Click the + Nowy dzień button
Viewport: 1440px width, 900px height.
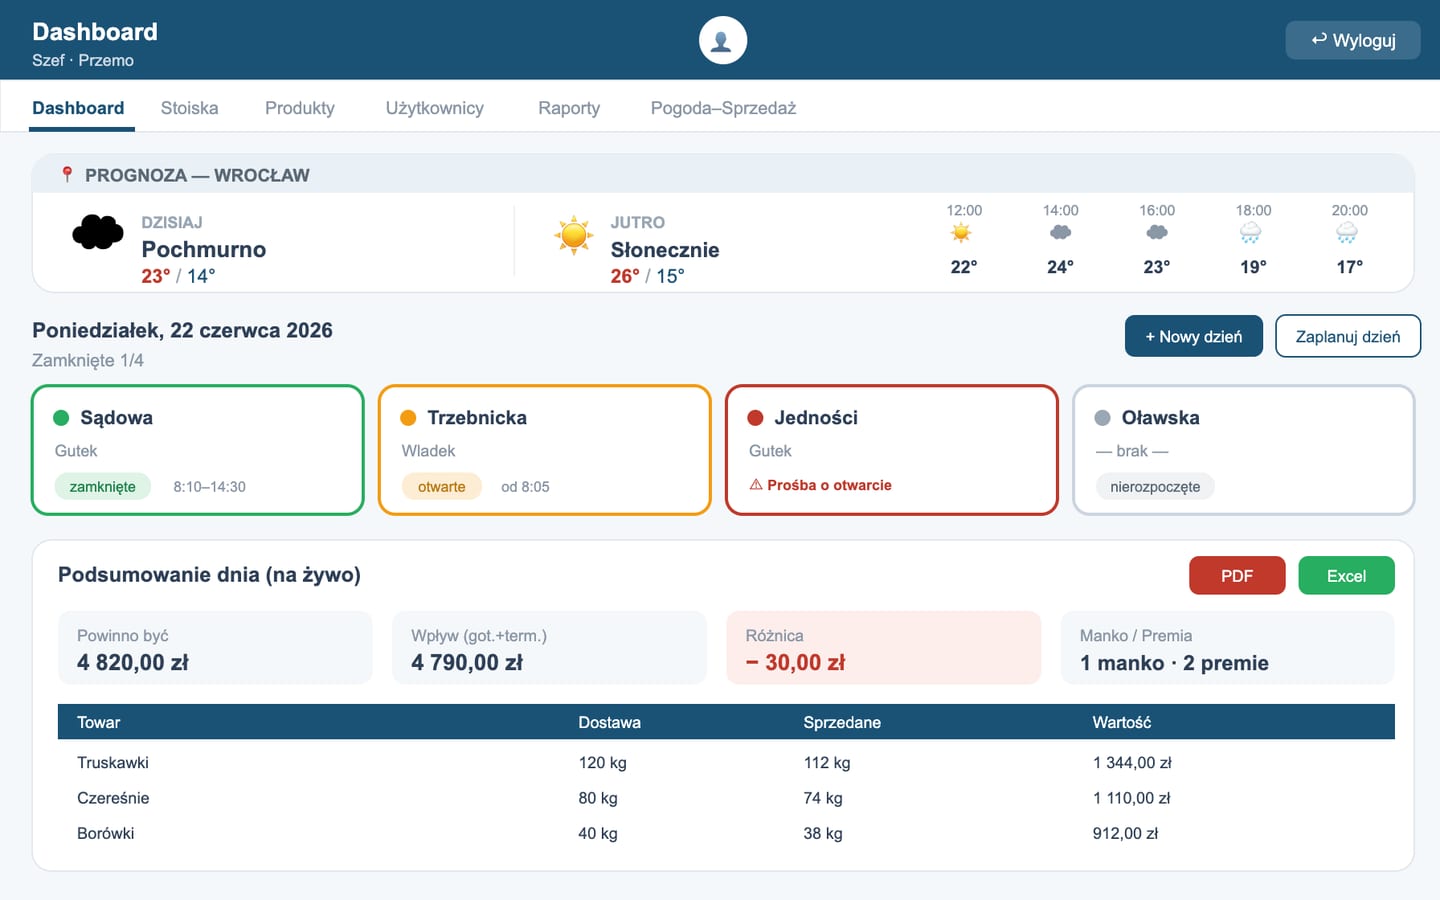(1194, 336)
